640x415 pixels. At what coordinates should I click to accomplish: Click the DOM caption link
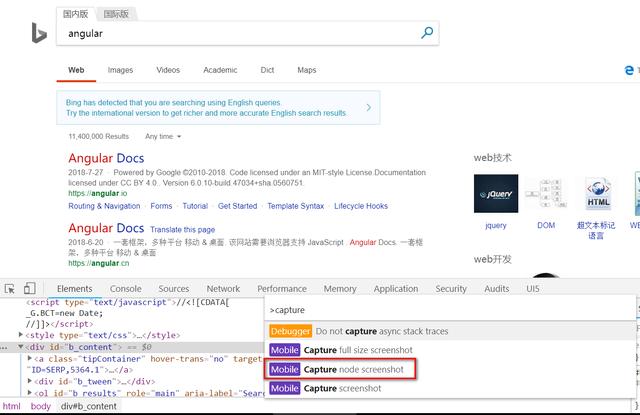point(546,225)
